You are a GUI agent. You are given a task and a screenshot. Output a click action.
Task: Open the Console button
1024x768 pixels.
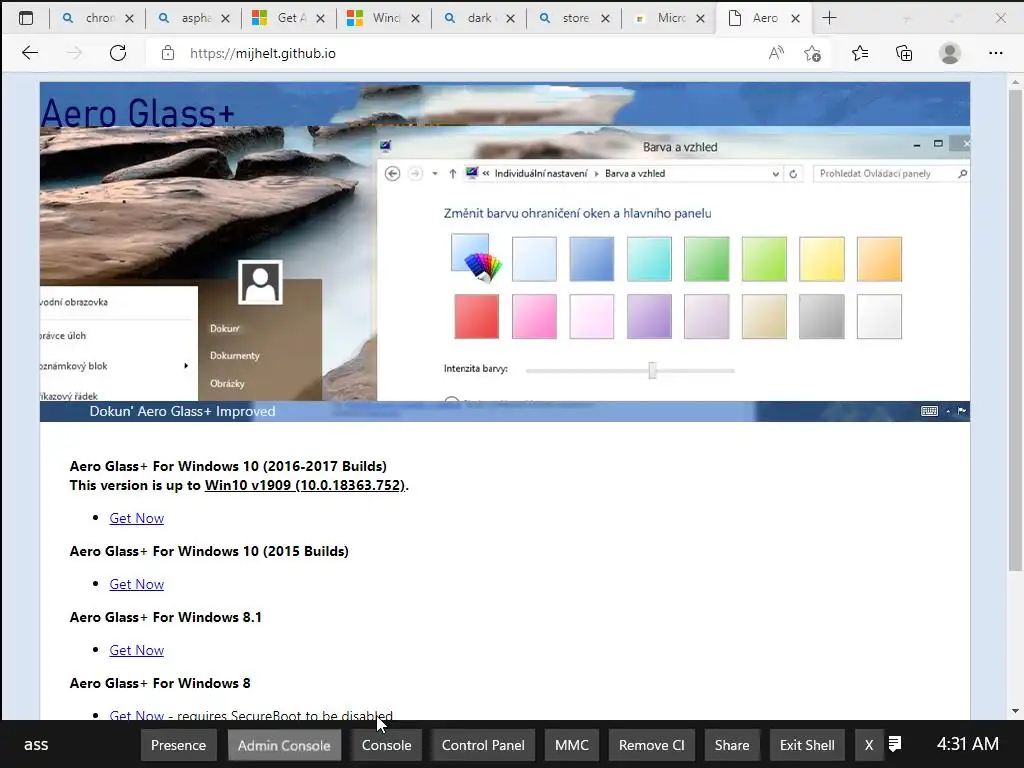tap(387, 745)
